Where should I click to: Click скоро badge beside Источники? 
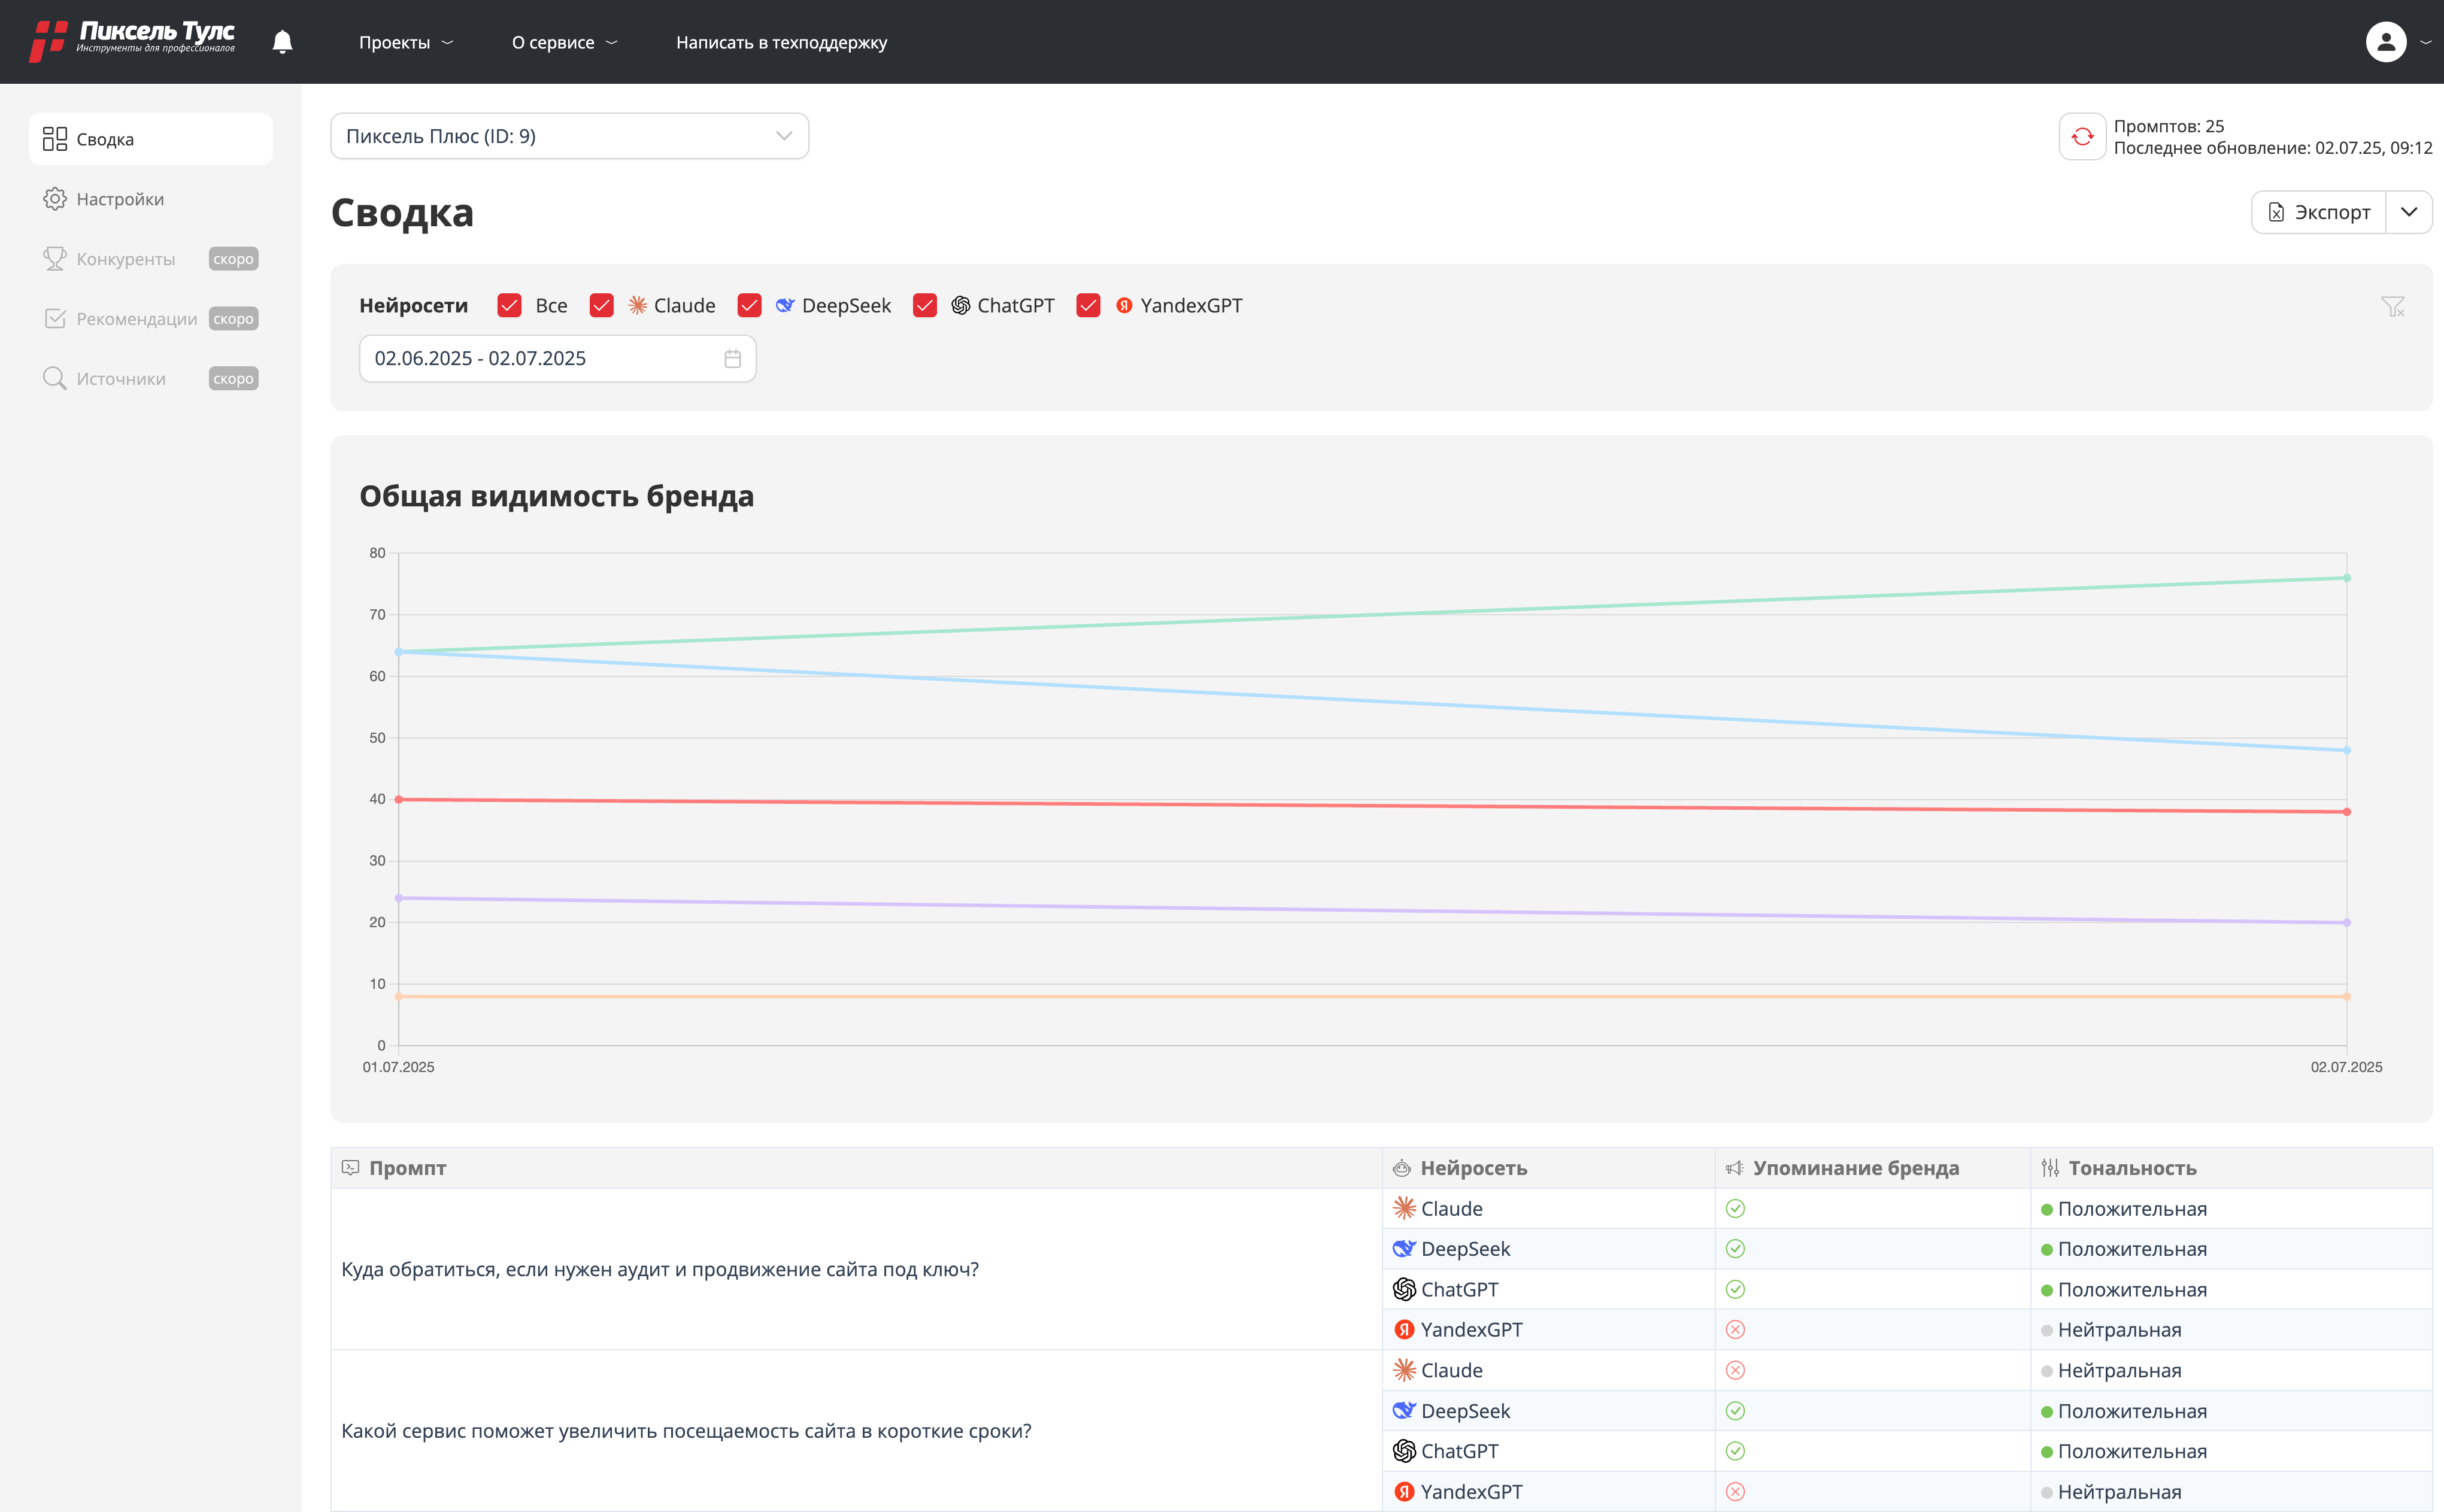pos(233,379)
